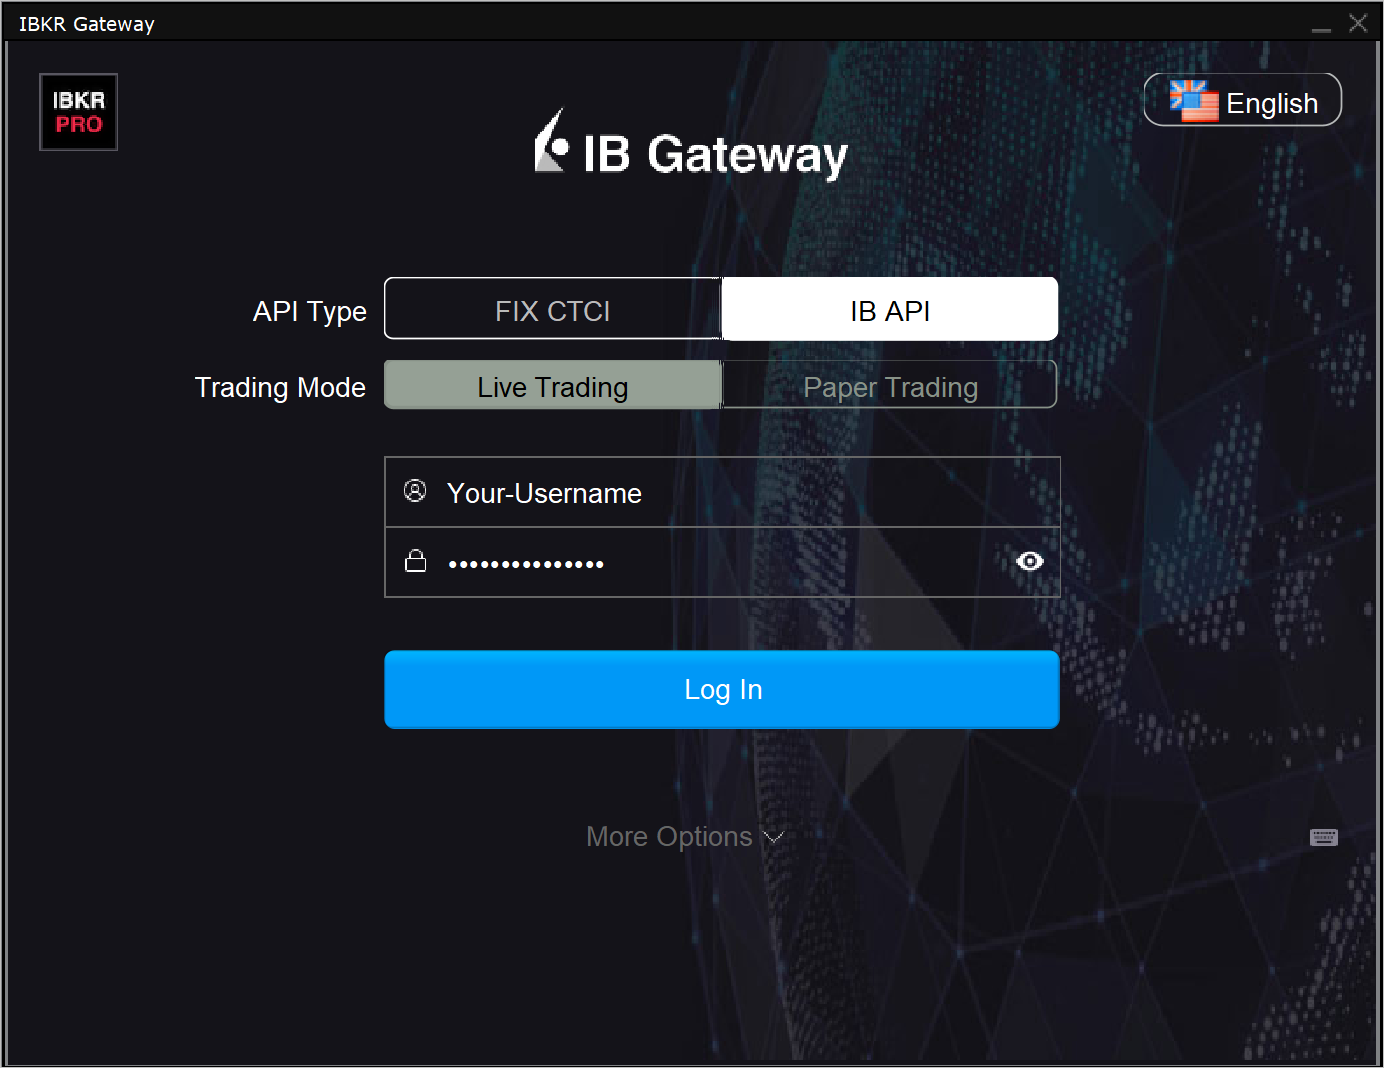Click the API Type label
The width and height of the screenshot is (1384, 1068).
pyautogui.click(x=310, y=312)
